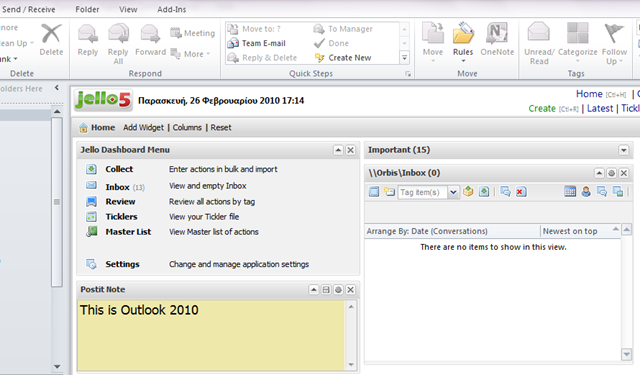Click the Master List icon
Image resolution: width=640 pixels, height=375 pixels.
(x=91, y=232)
